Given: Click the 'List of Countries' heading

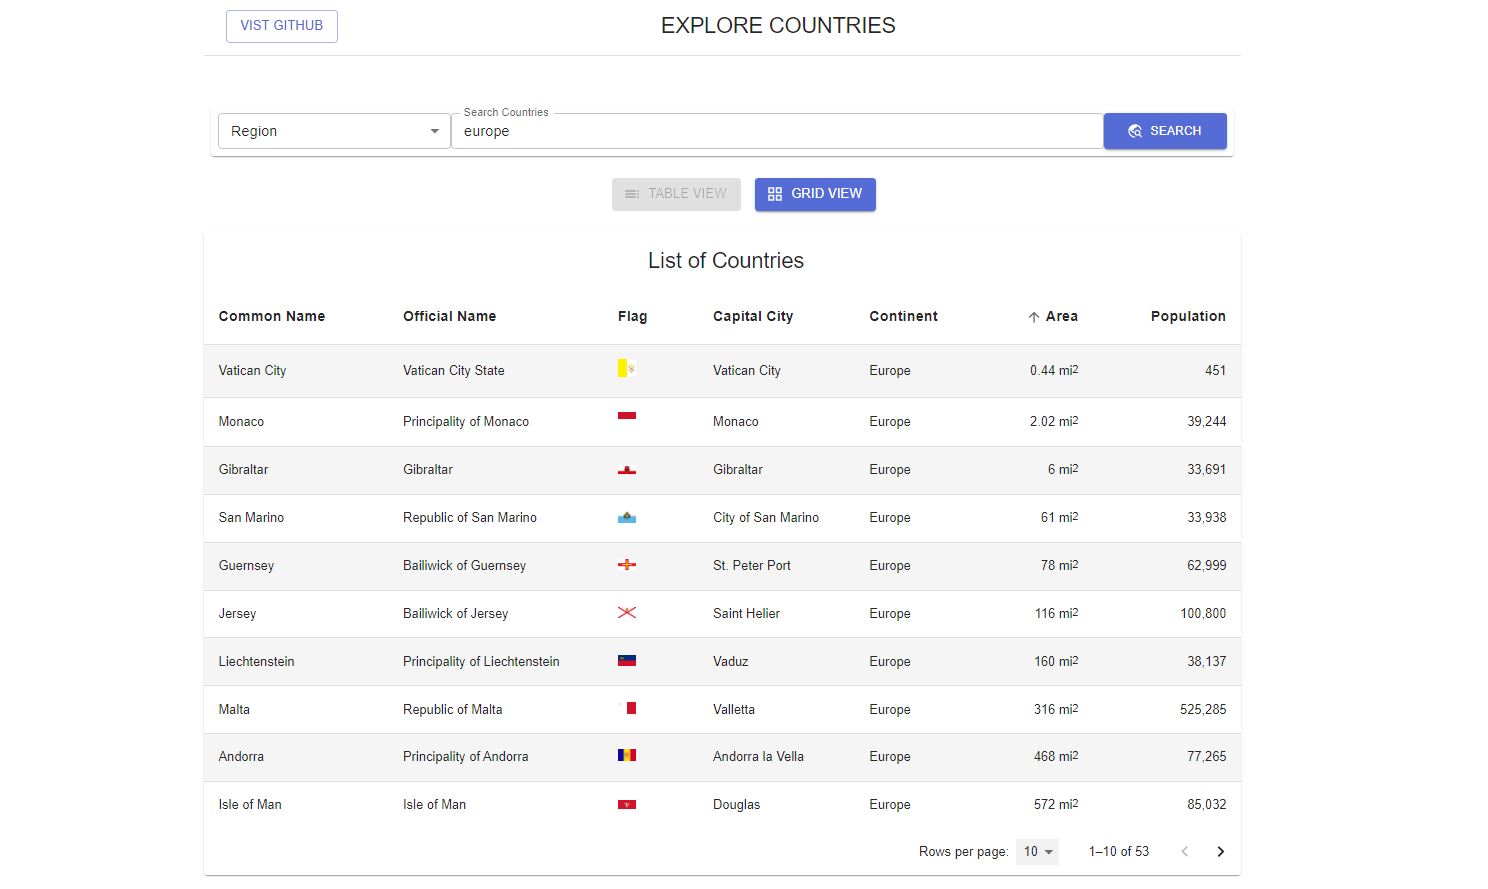Looking at the screenshot, I should coord(726,261).
